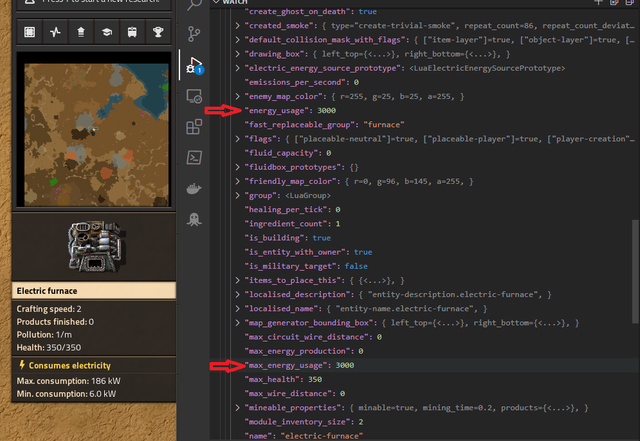Open Search in the VS Code activity bar
This screenshot has height=441, width=640.
click(x=194, y=5)
